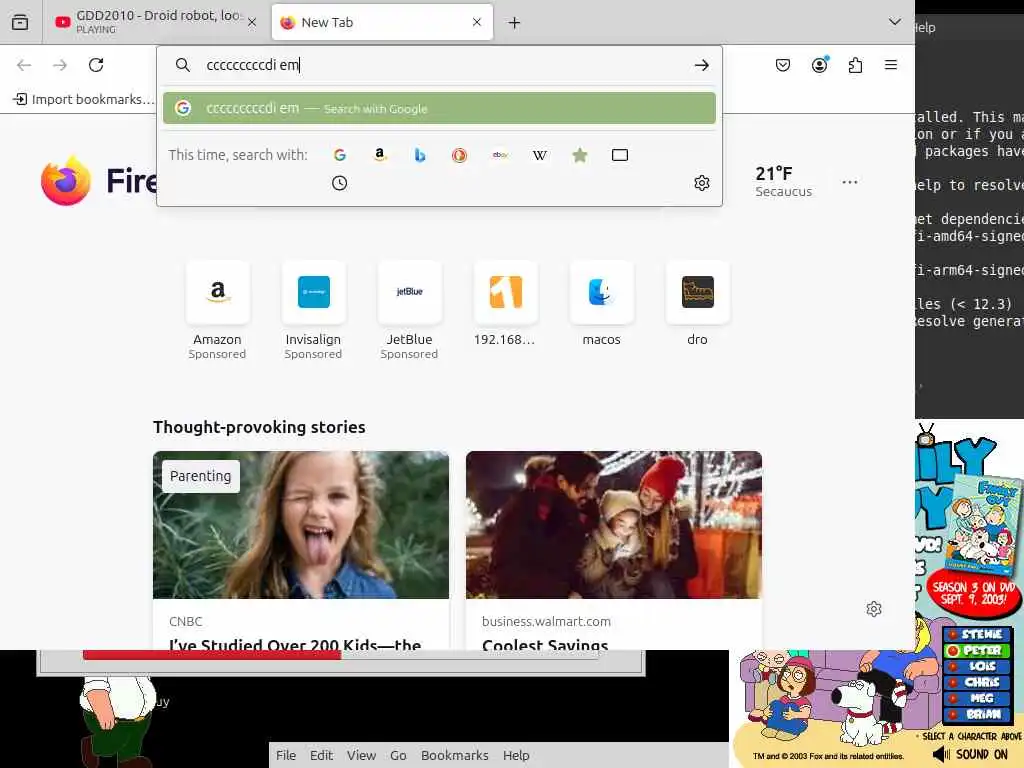Select STEWIE character button
Image resolution: width=1024 pixels, height=768 pixels.
click(x=977, y=634)
